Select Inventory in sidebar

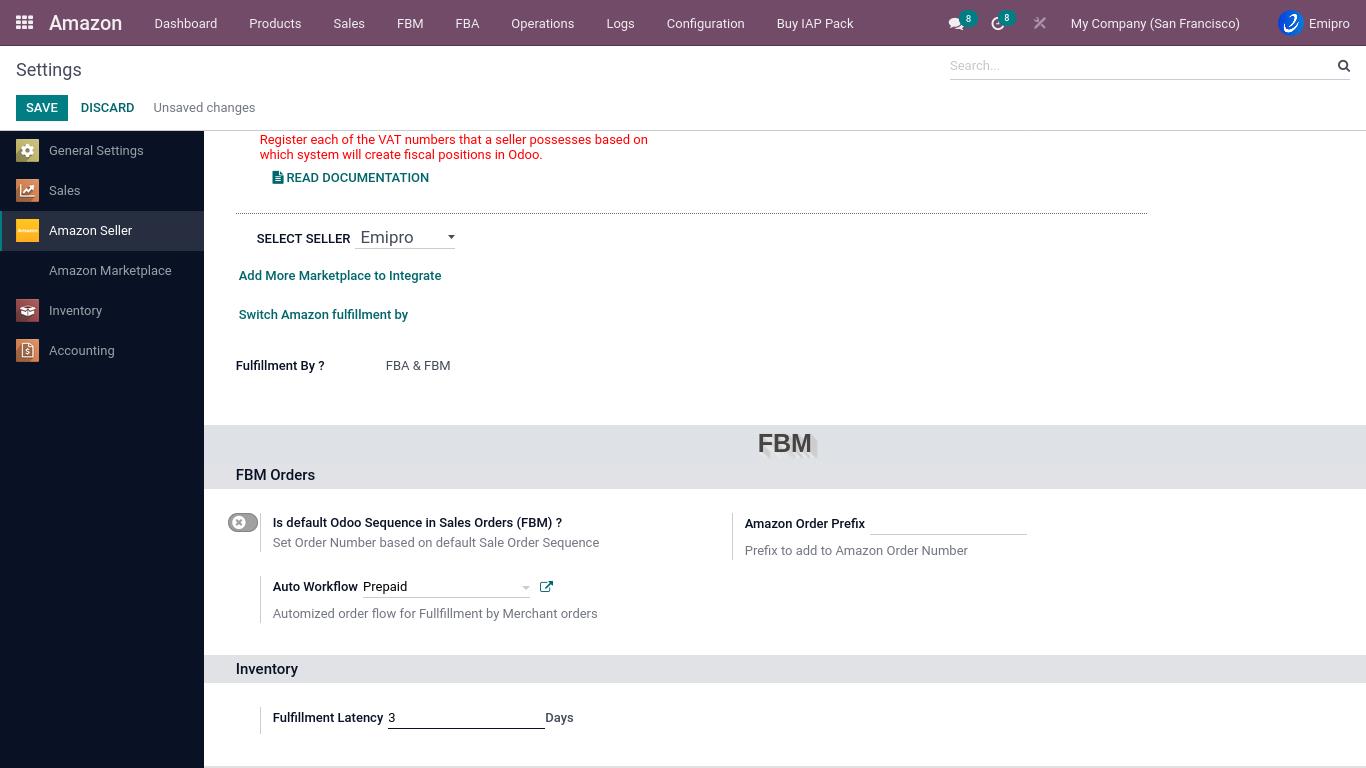102,310
